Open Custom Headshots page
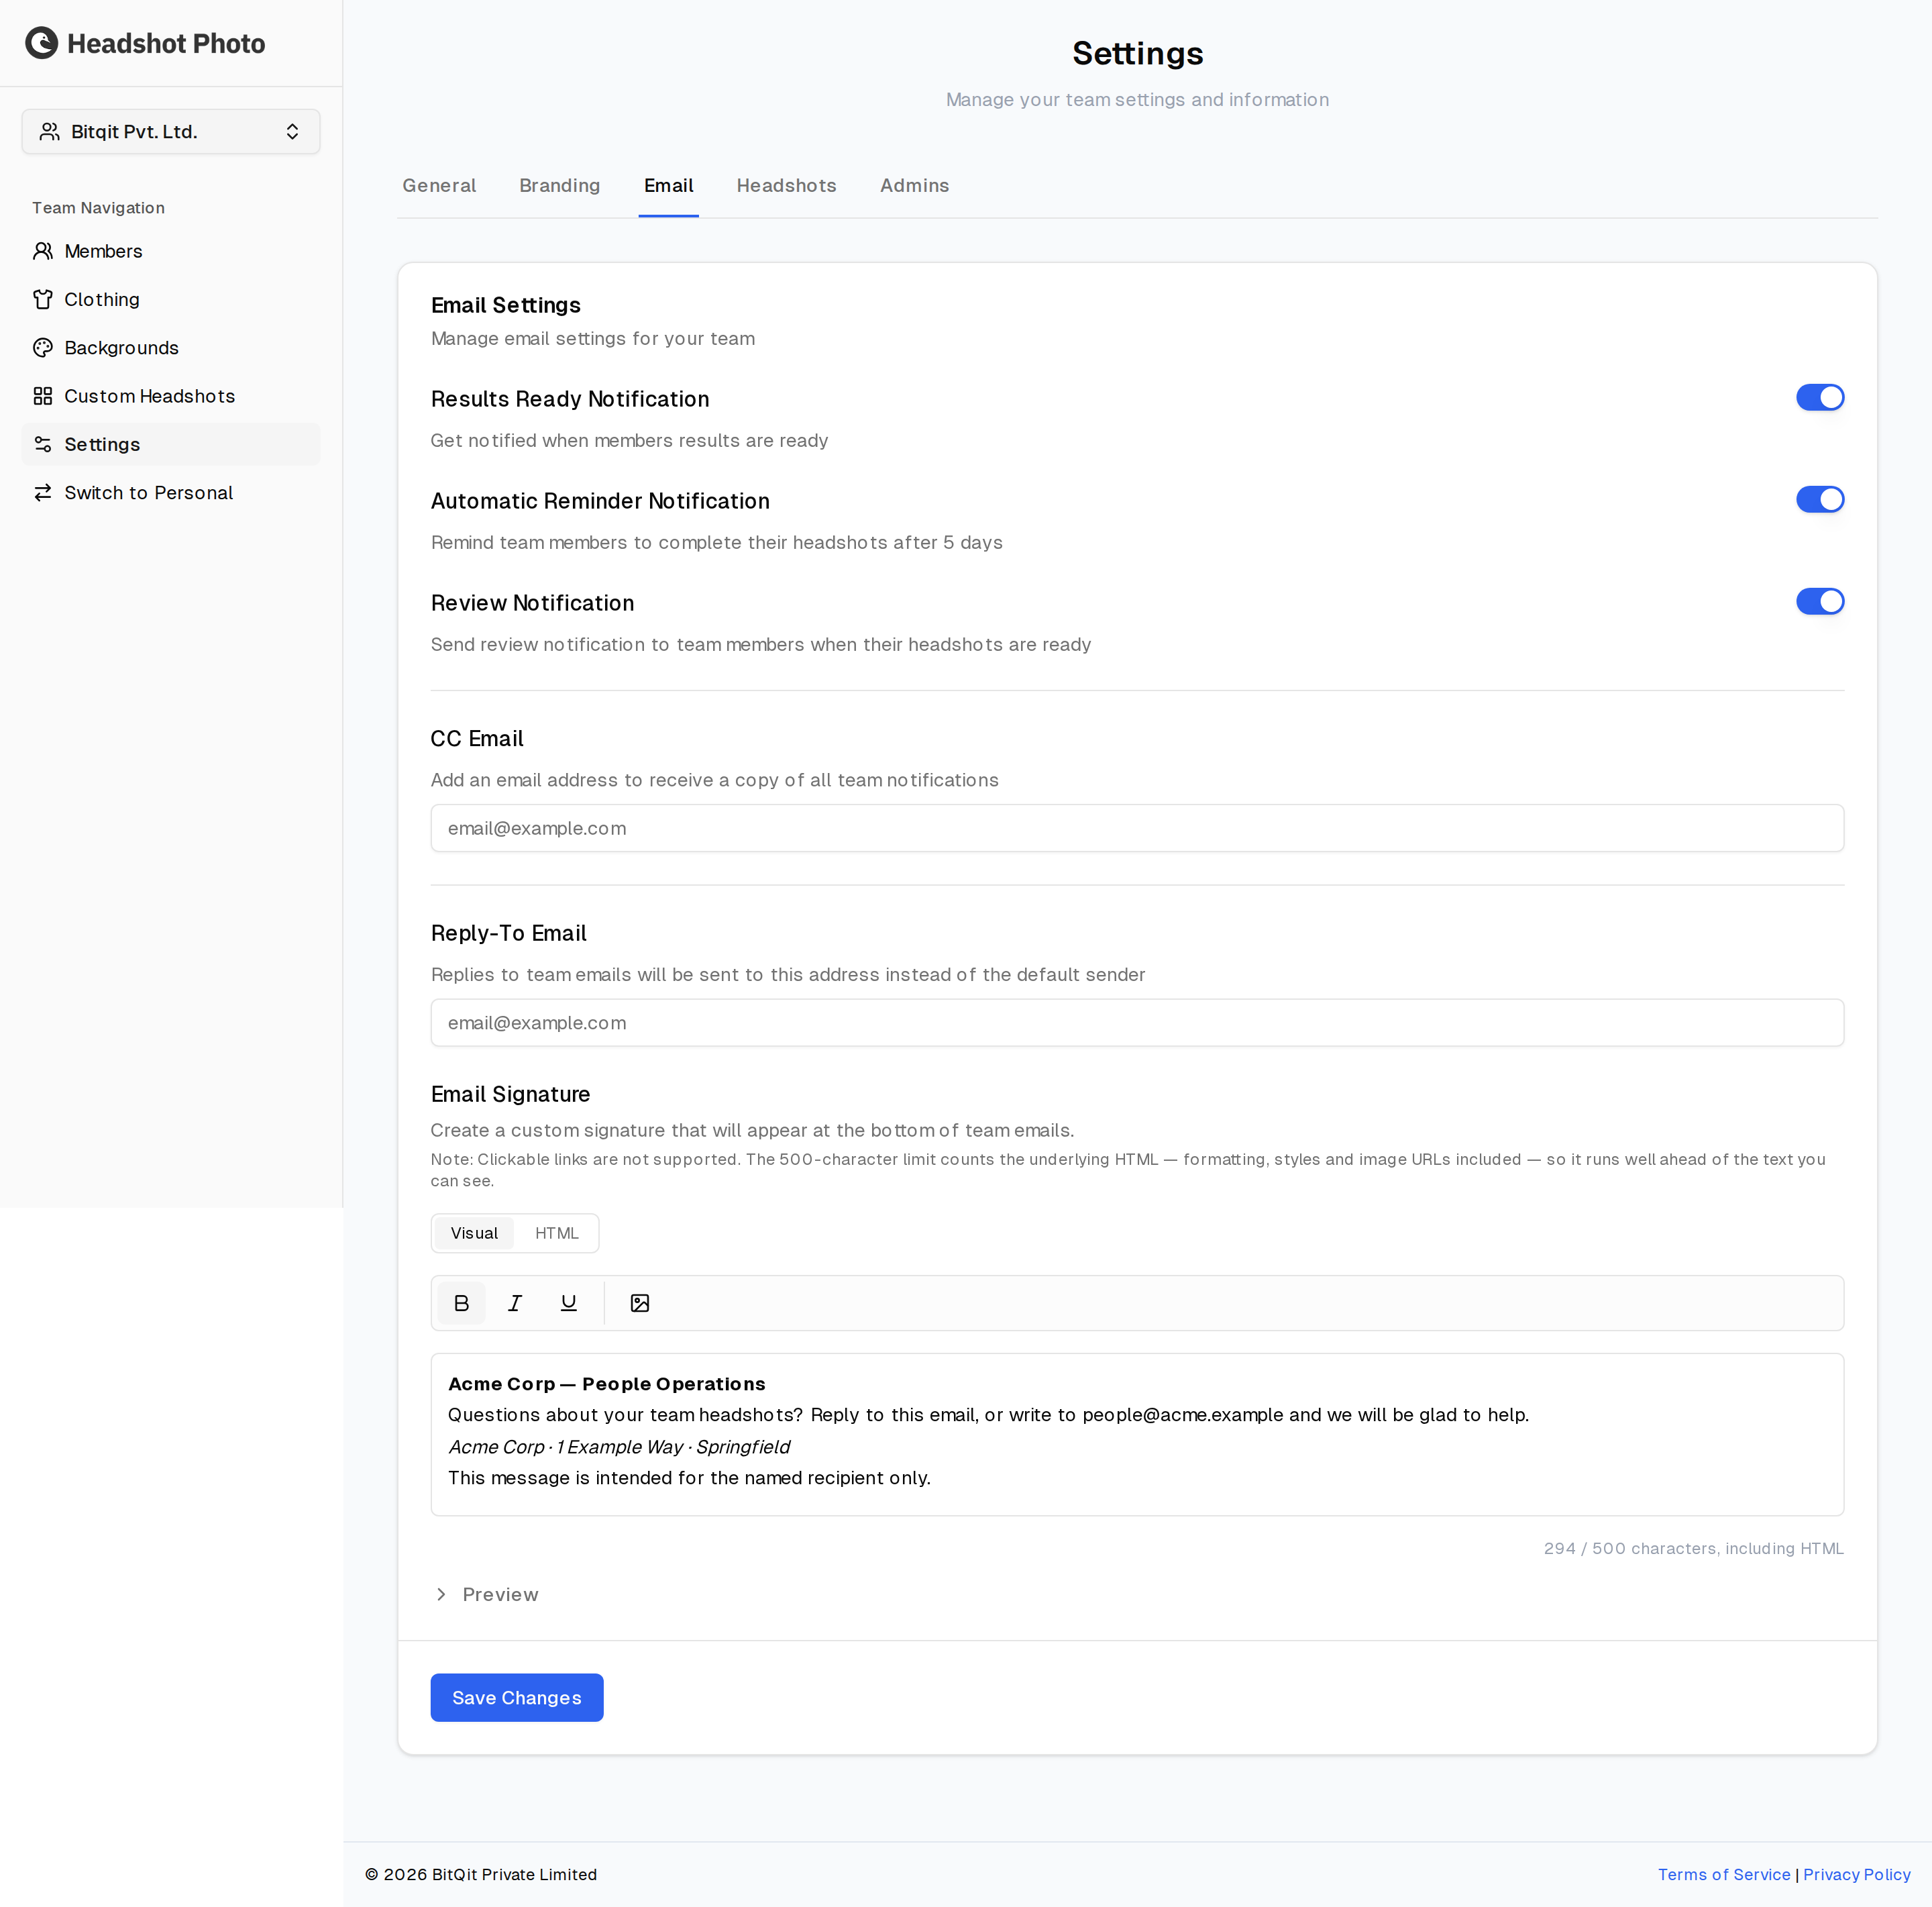 (x=171, y=396)
